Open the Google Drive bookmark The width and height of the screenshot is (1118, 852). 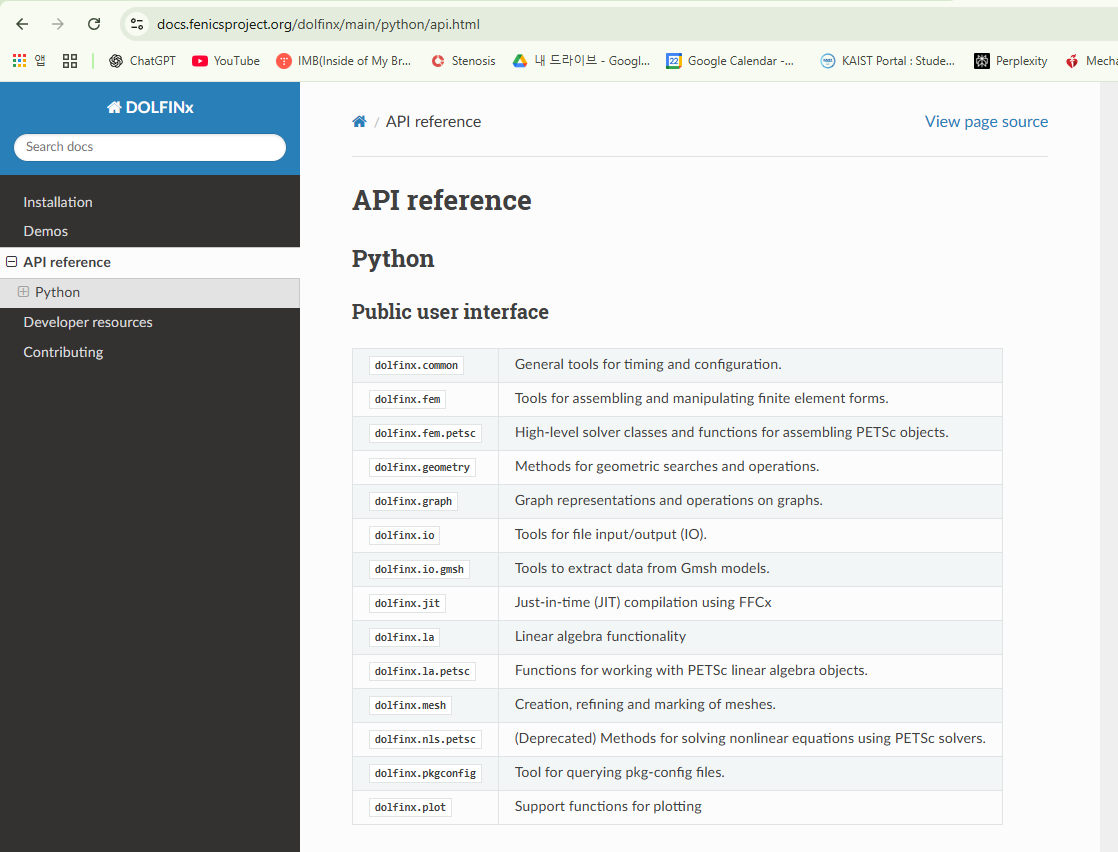(581, 61)
